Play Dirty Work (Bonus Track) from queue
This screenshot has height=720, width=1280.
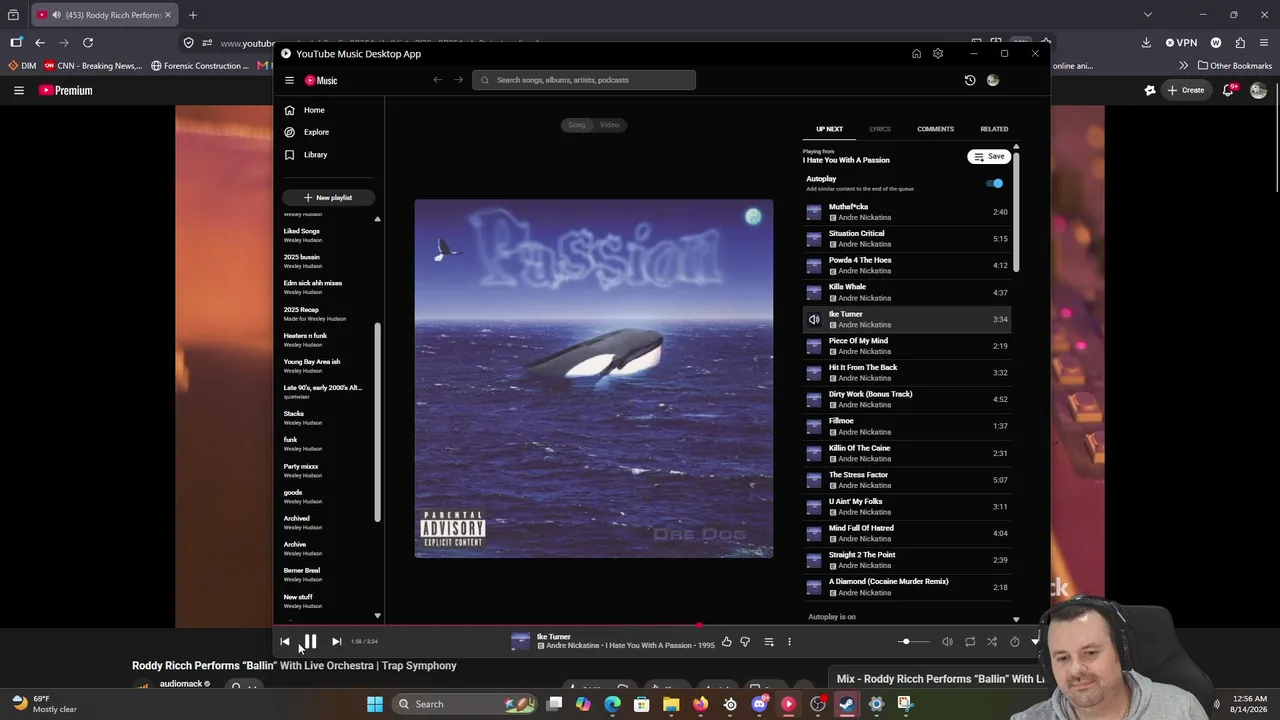(907, 399)
